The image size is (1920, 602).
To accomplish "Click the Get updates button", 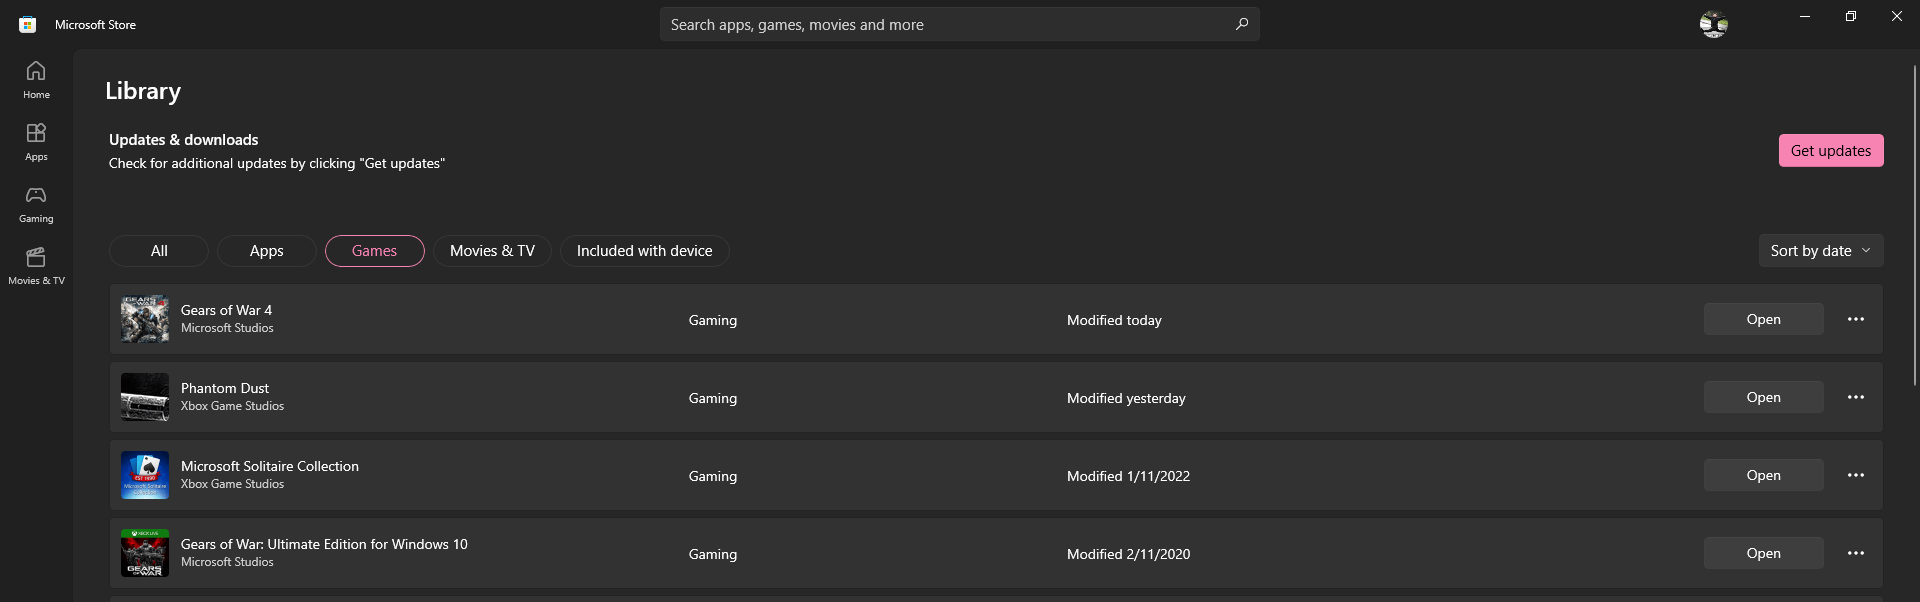I will point(1830,151).
